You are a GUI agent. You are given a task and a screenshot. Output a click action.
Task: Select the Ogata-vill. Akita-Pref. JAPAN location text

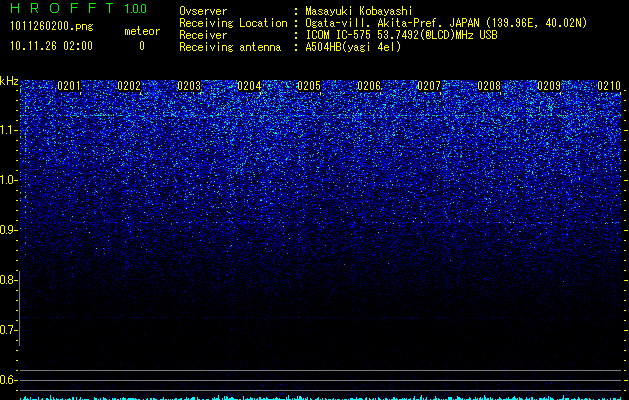(x=446, y=23)
